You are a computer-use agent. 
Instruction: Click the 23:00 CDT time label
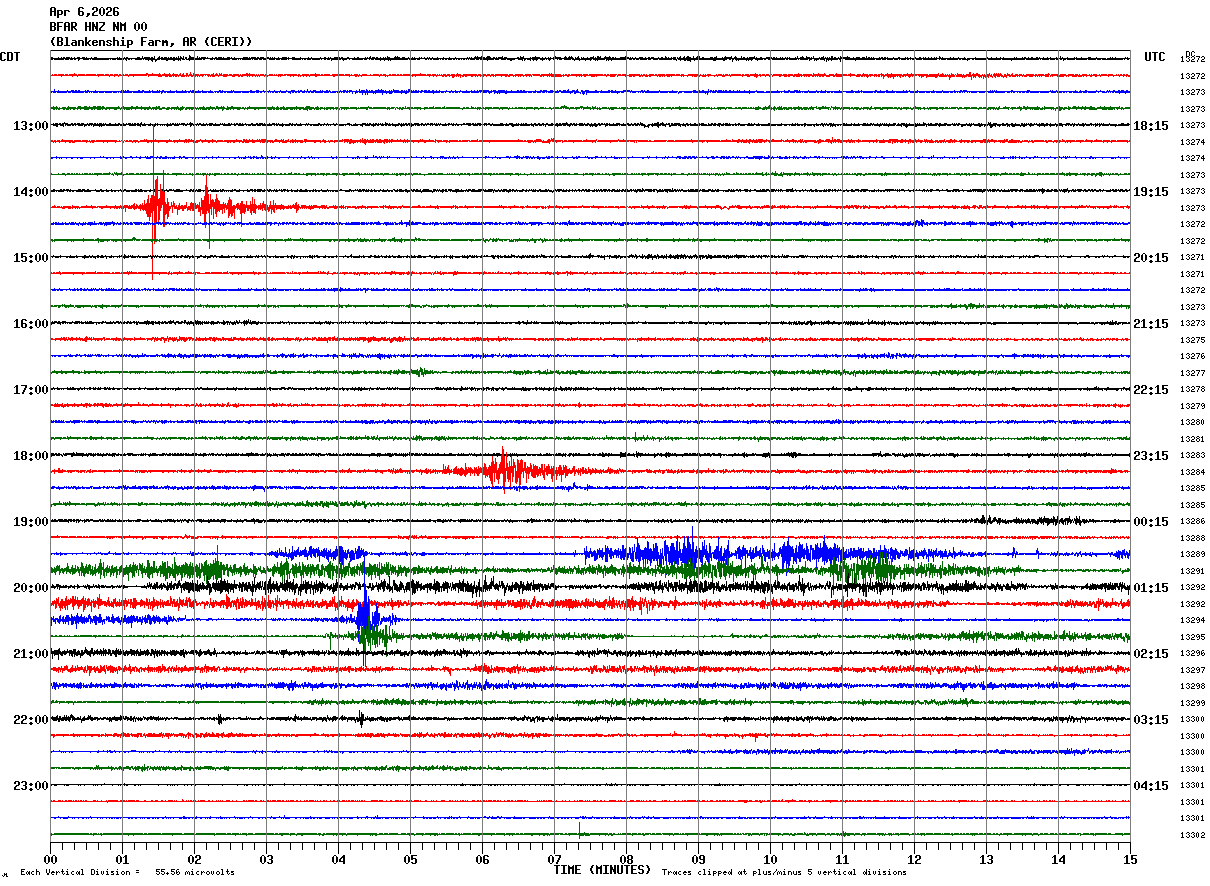(31, 786)
